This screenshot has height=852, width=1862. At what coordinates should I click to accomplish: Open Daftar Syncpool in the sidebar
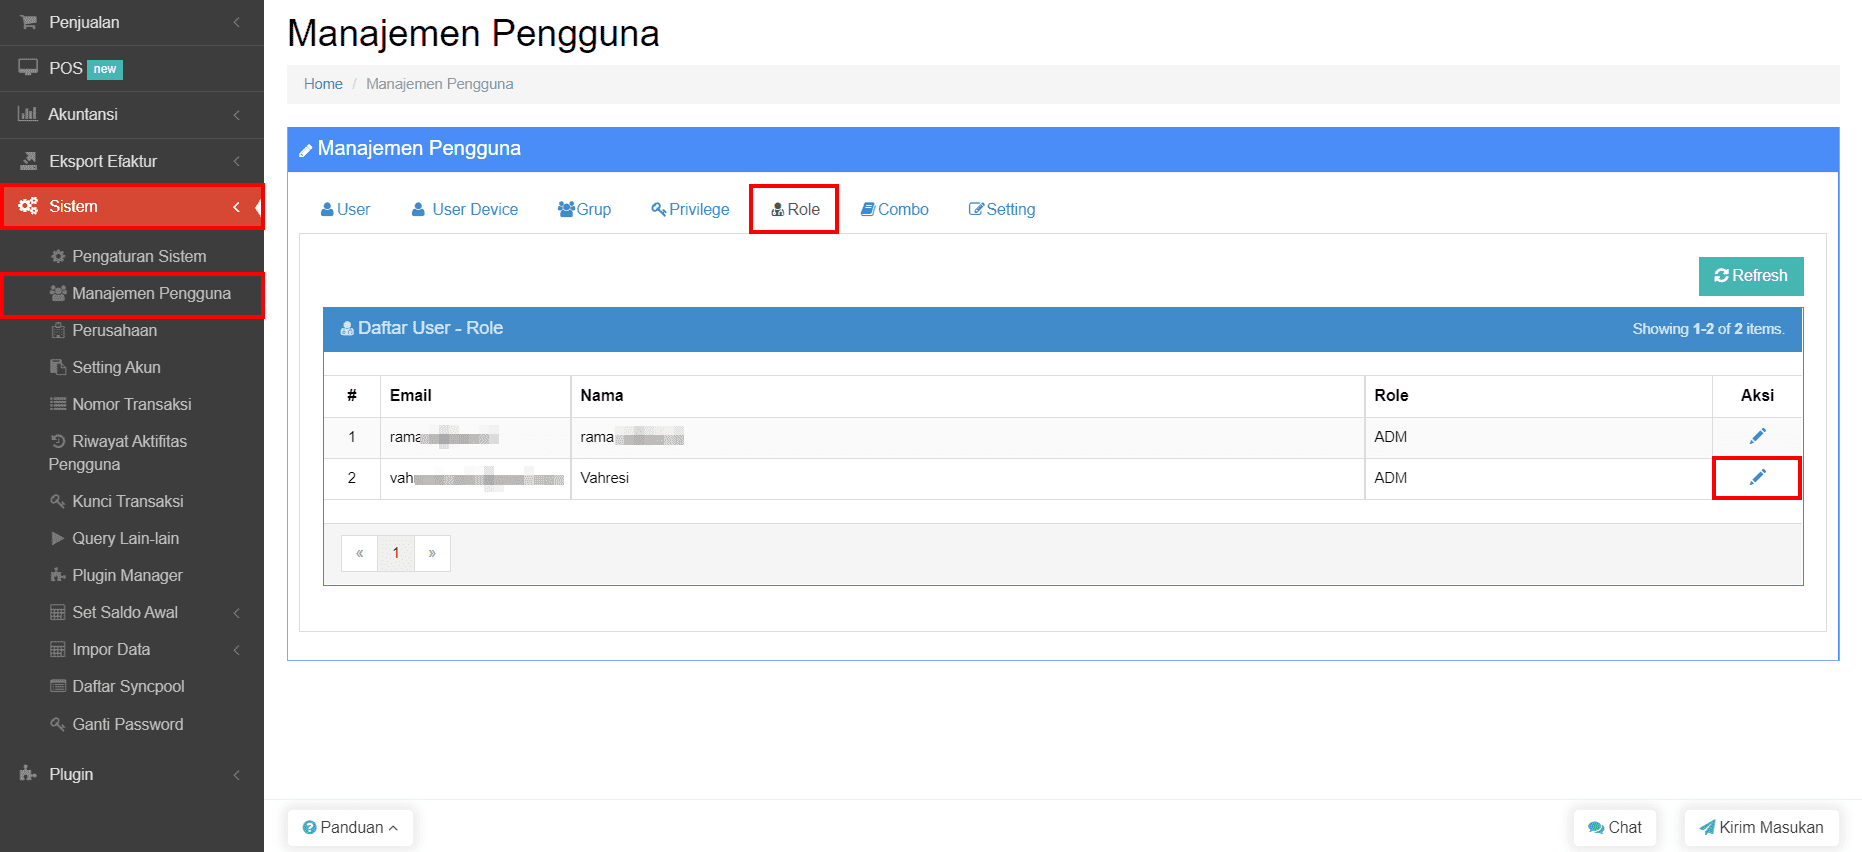(128, 686)
